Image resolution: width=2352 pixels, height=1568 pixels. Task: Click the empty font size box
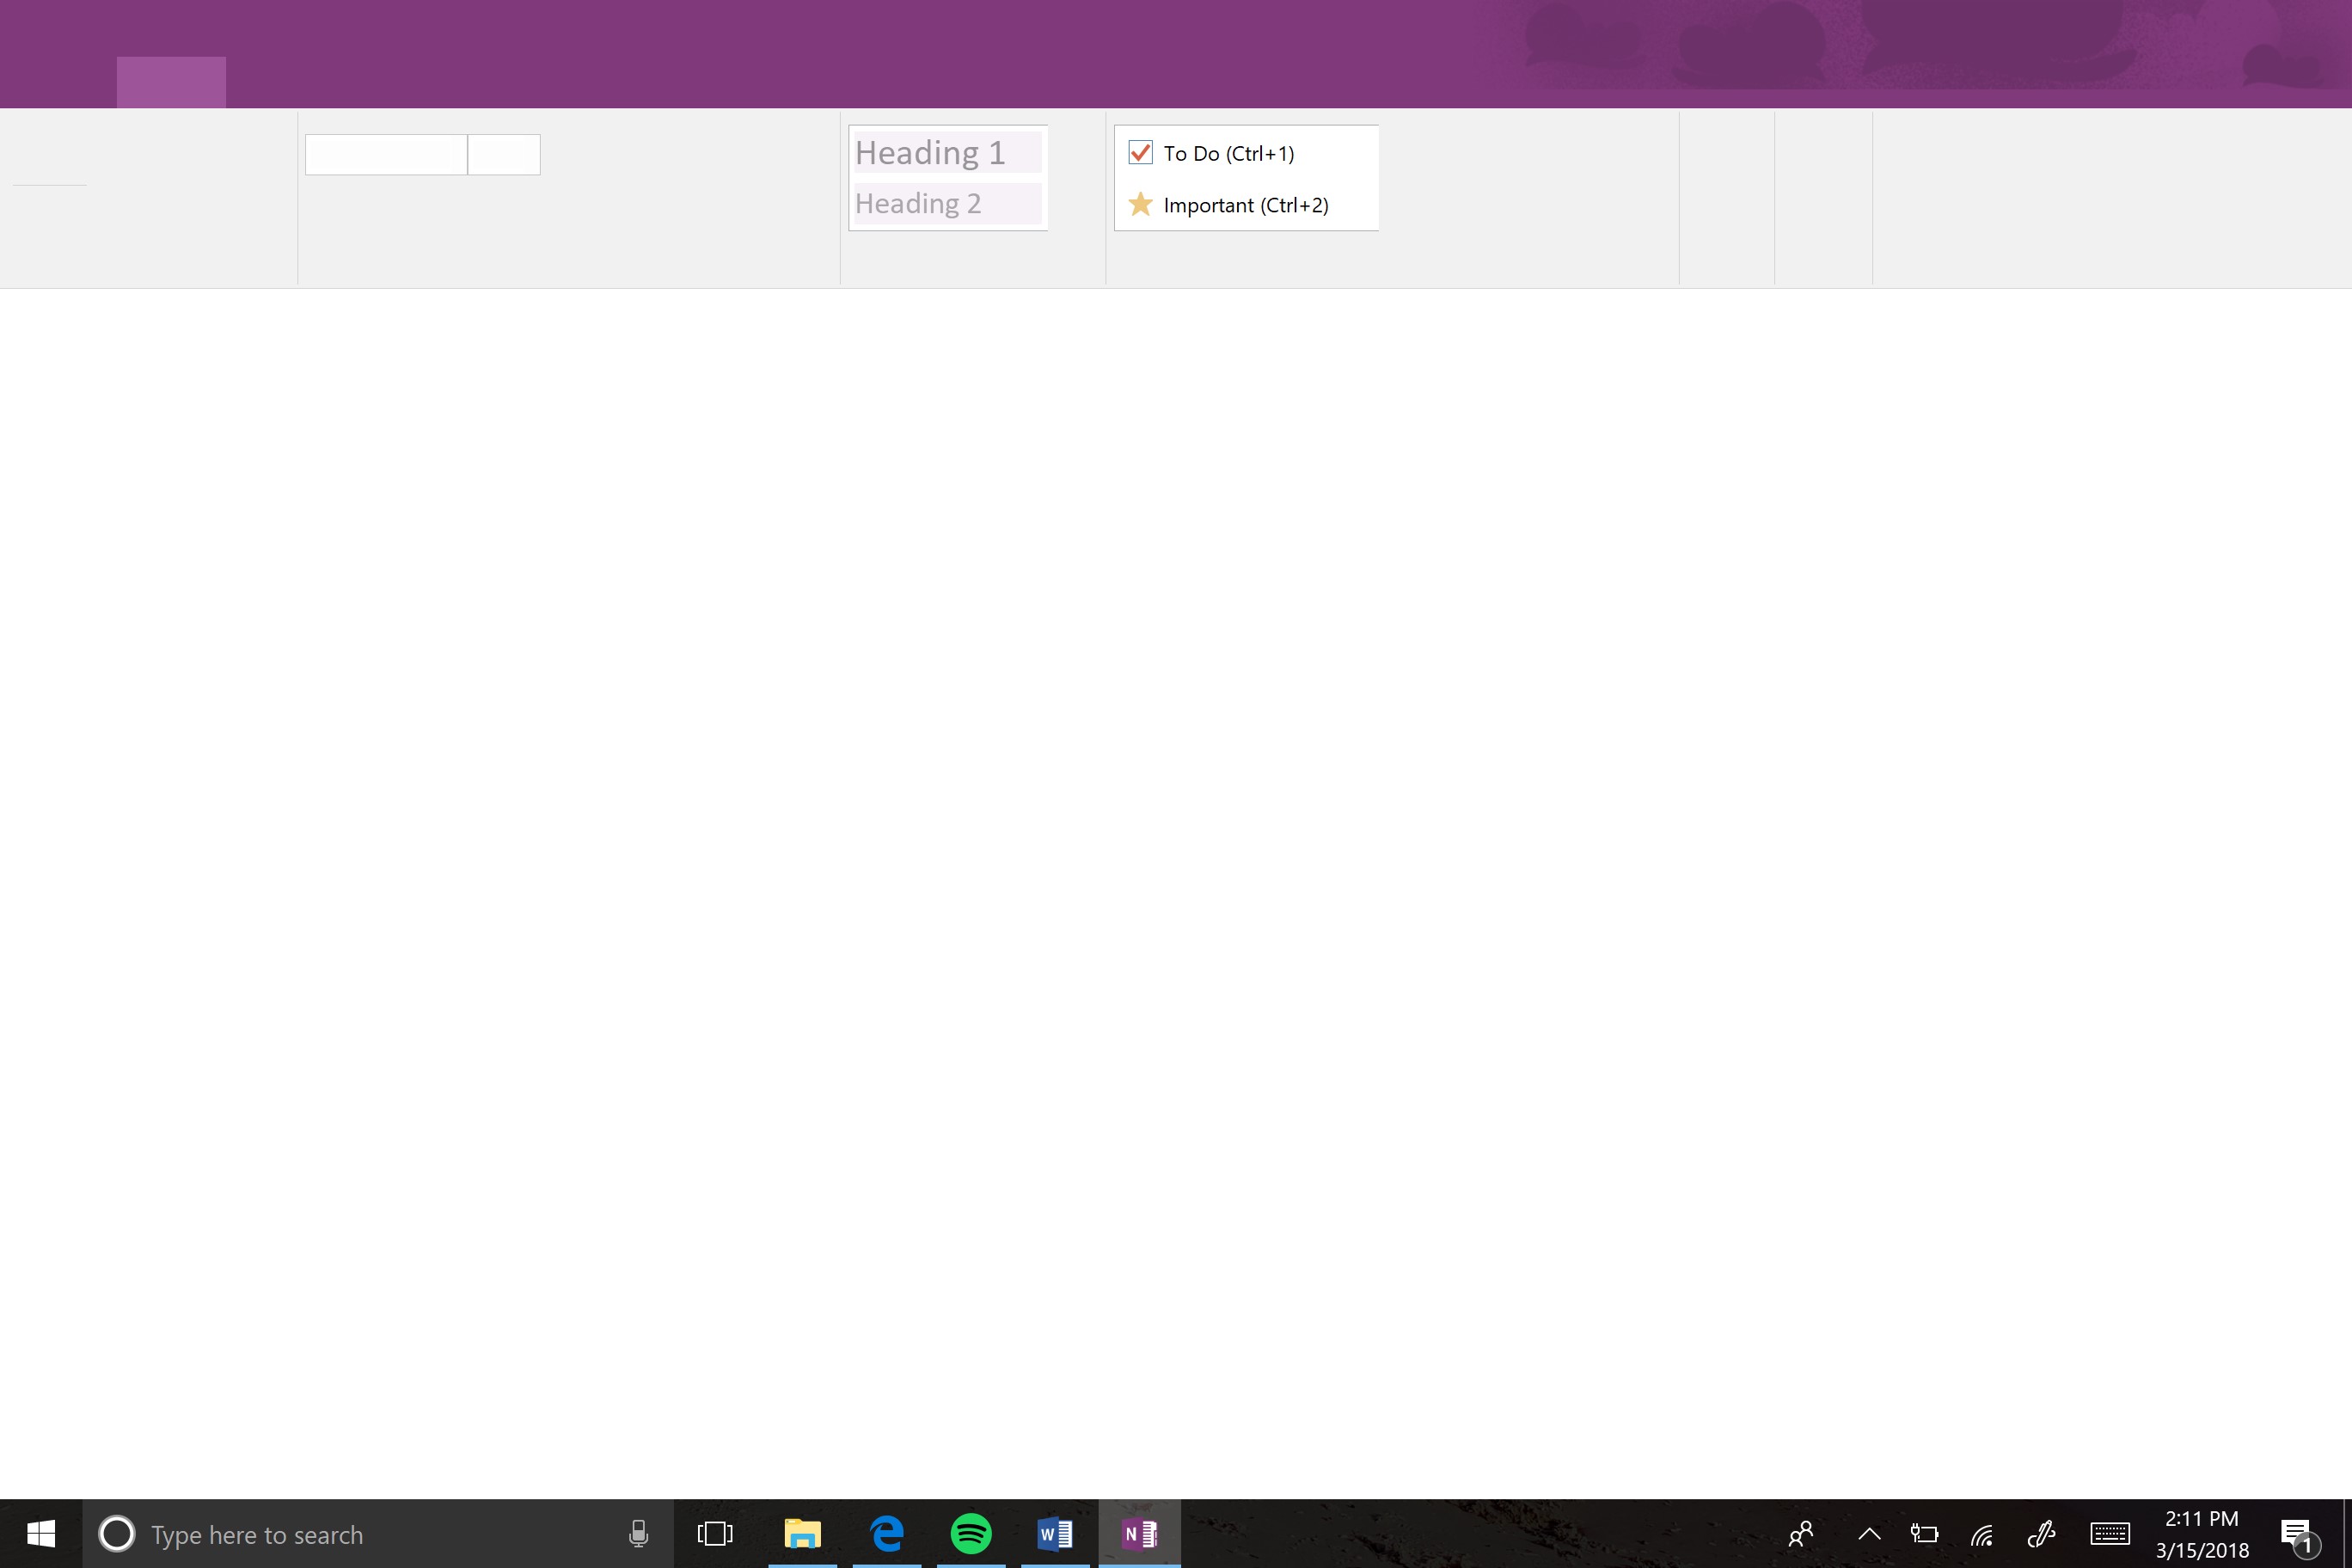(x=504, y=155)
